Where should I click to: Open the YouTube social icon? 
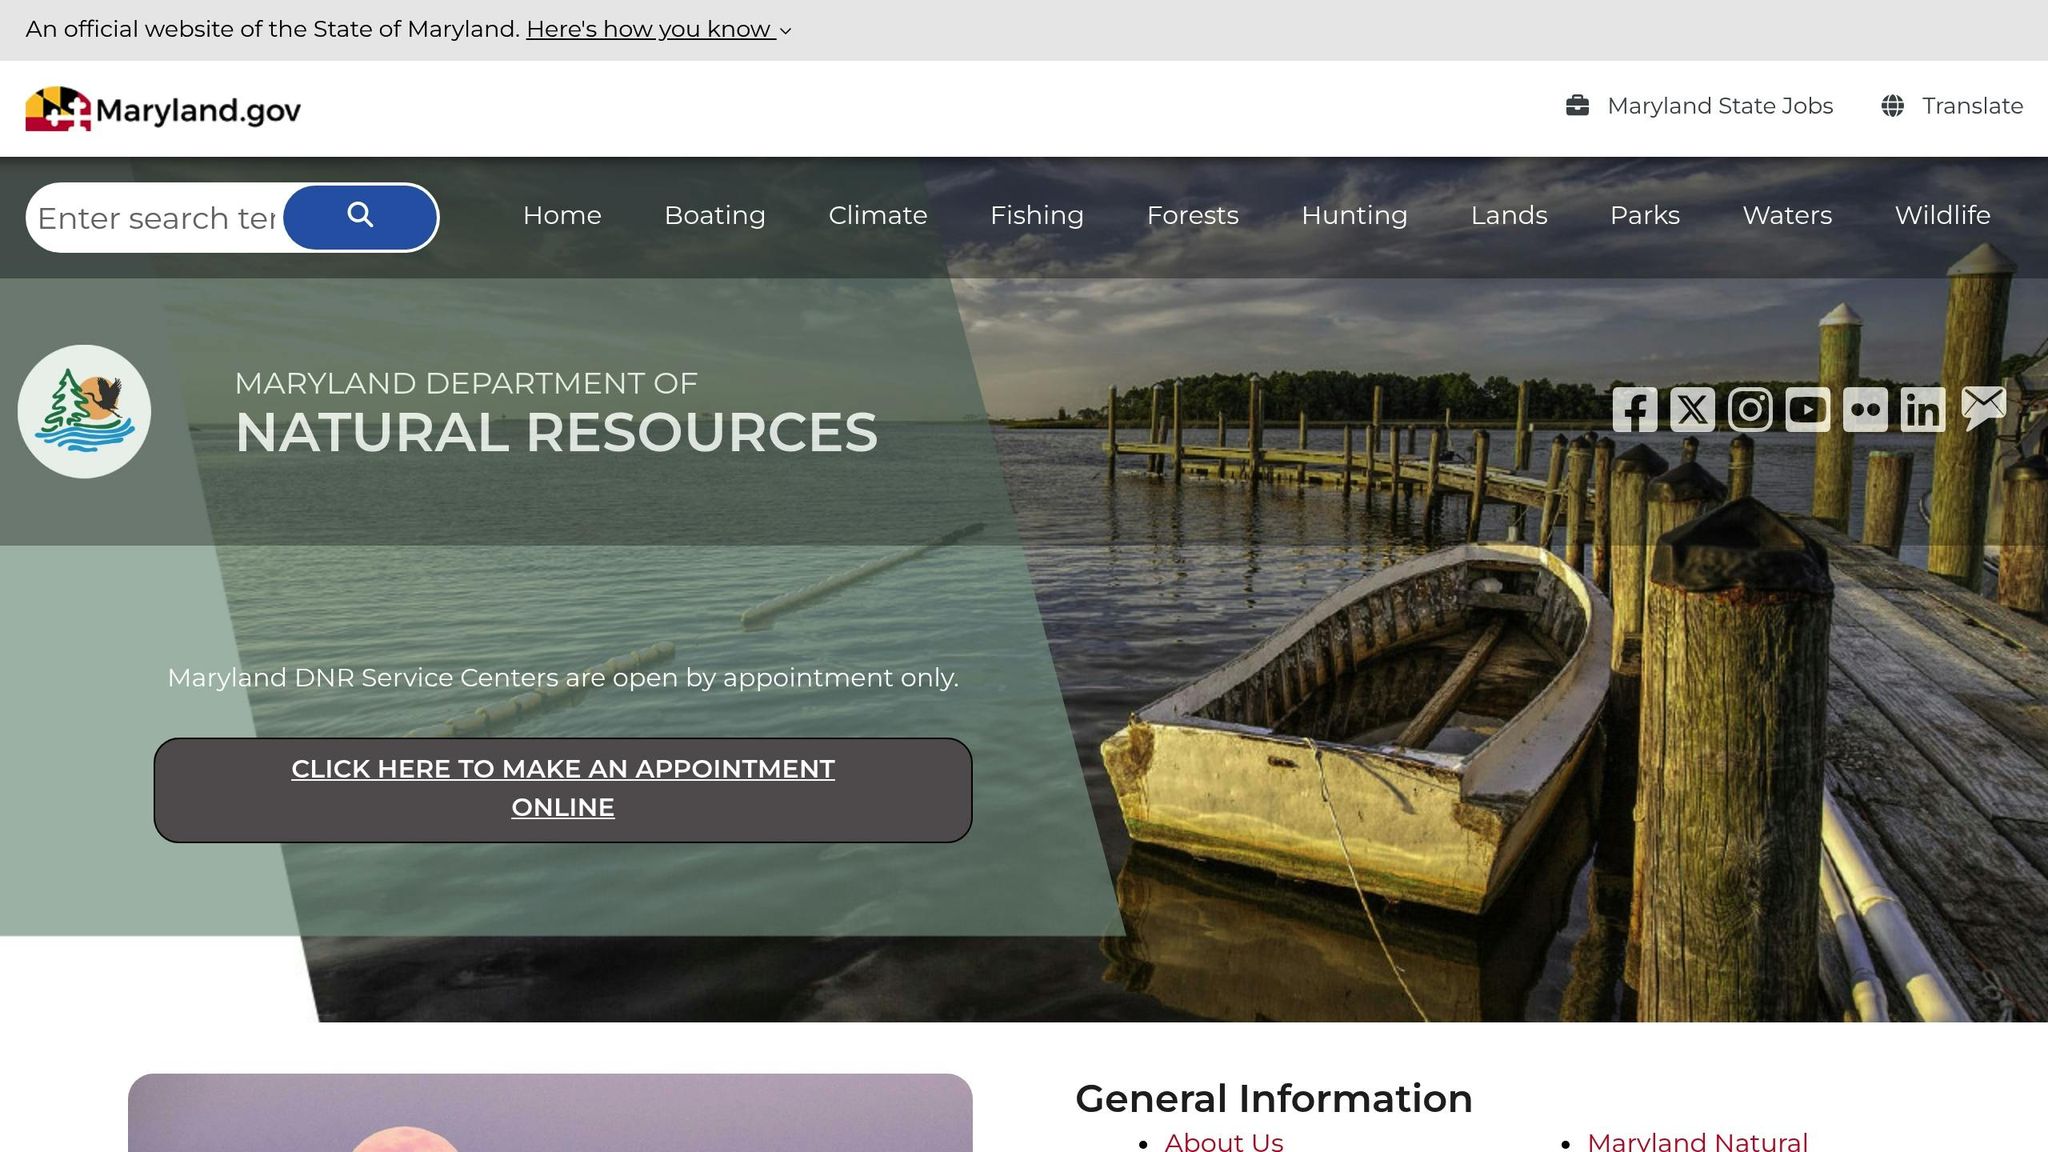1808,410
